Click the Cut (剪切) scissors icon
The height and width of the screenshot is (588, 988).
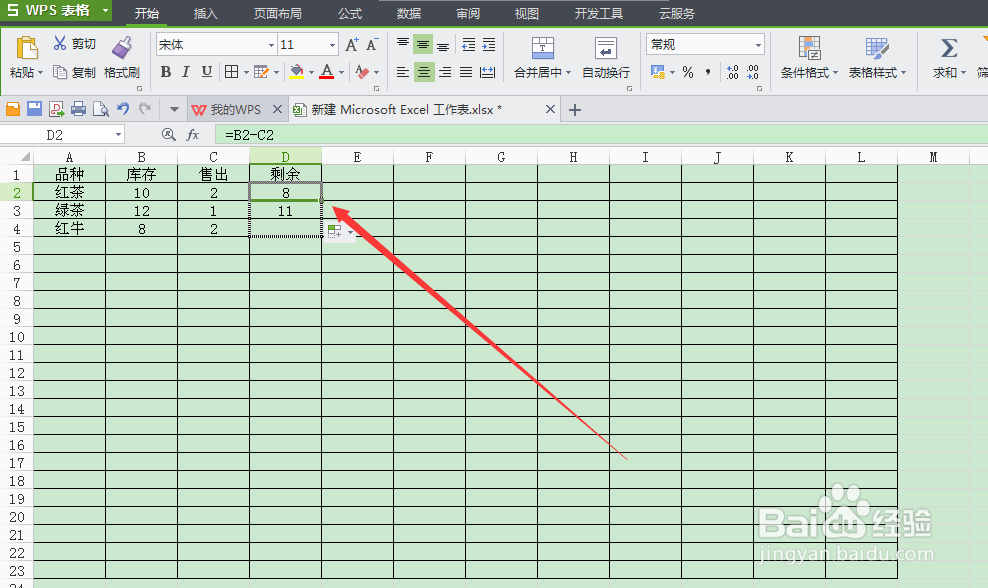coord(60,43)
